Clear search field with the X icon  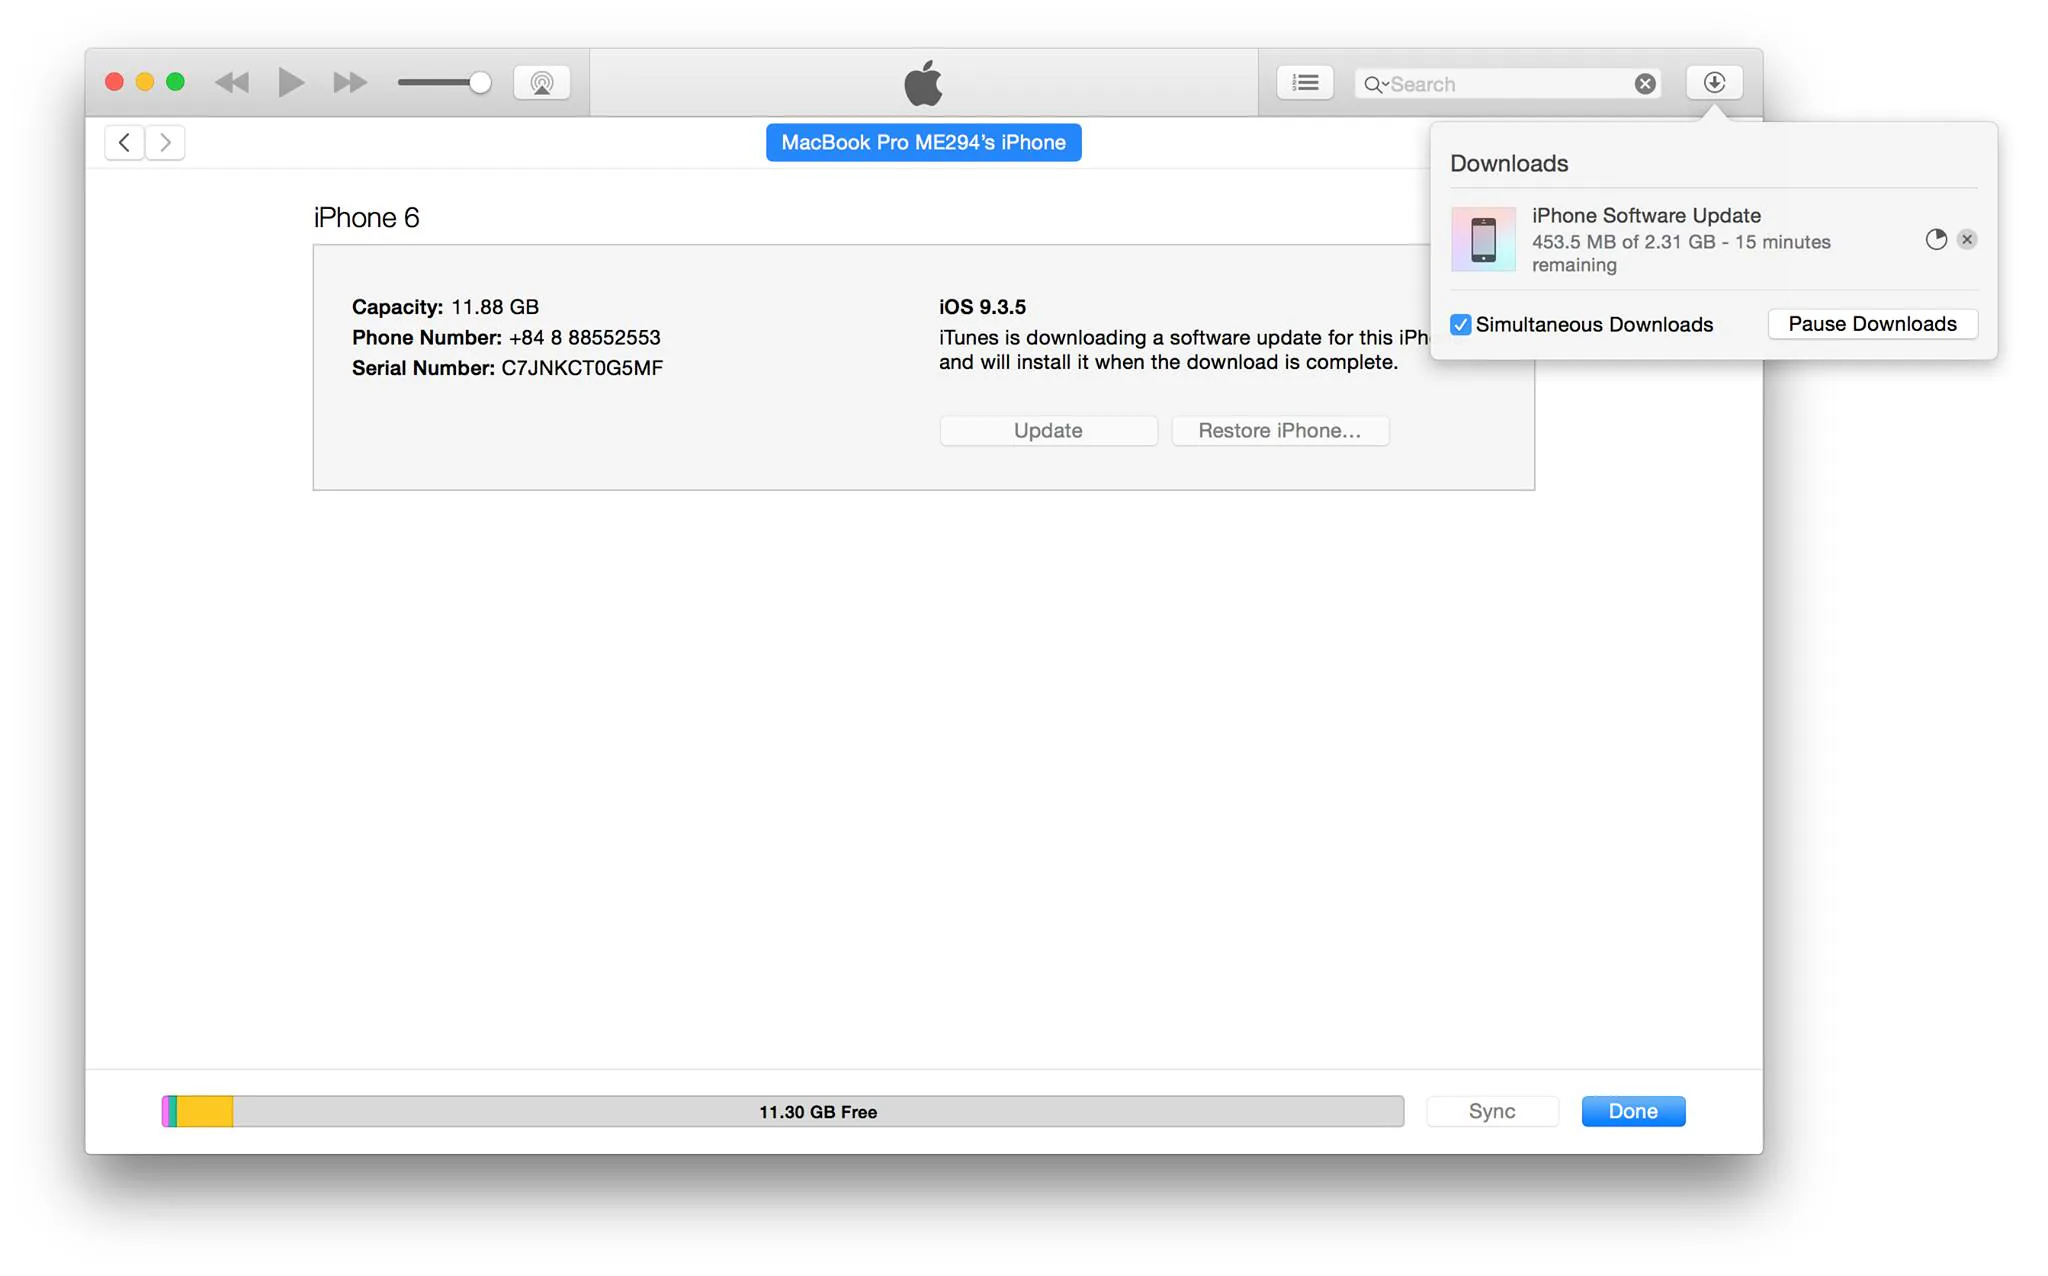click(1645, 84)
